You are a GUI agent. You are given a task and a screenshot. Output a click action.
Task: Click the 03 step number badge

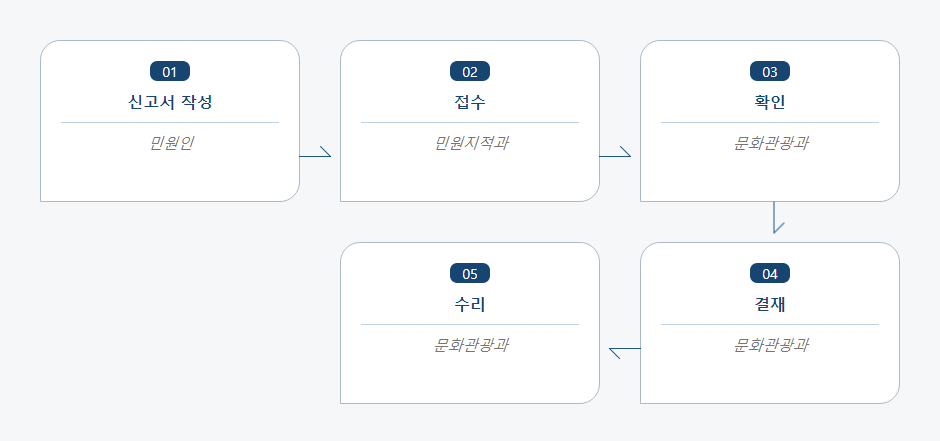770,71
